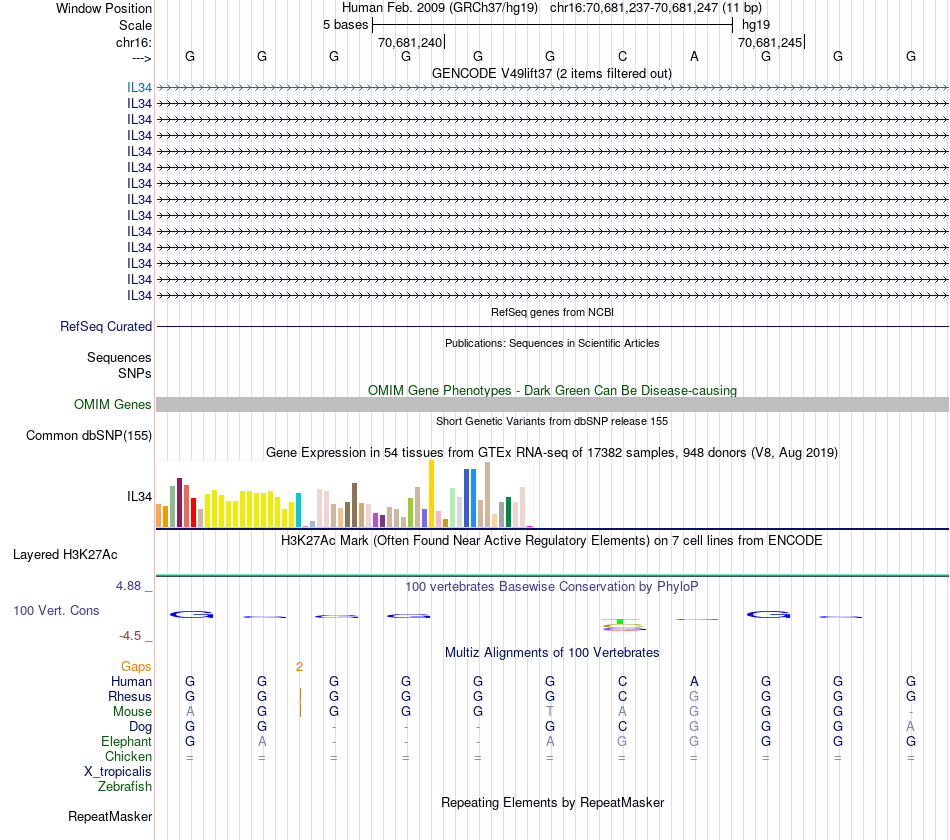Click the dark green bar in GTEx chart
The height and width of the screenshot is (840, 950).
[508, 512]
